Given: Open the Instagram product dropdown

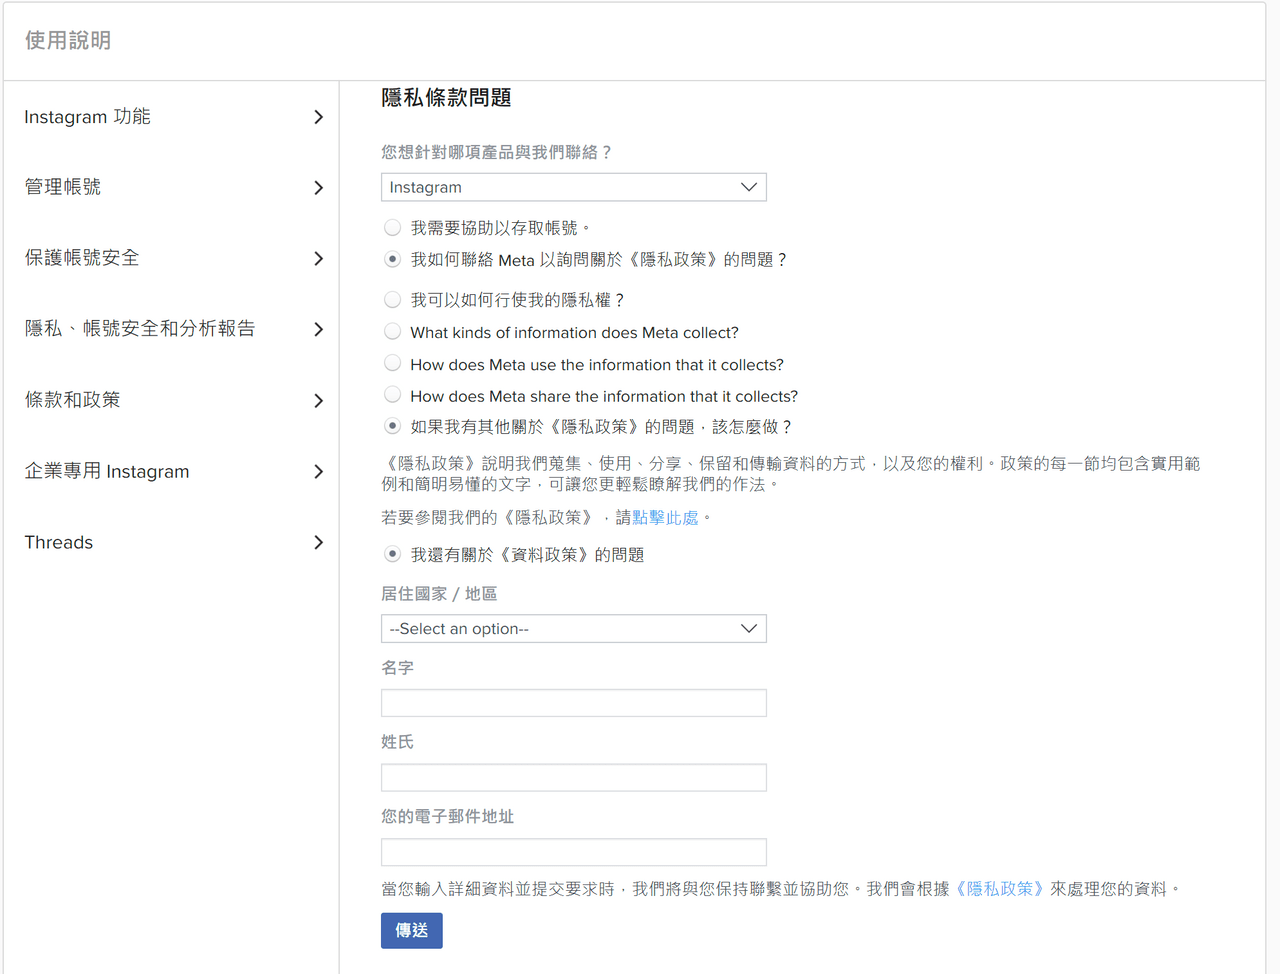Looking at the screenshot, I should (x=573, y=187).
